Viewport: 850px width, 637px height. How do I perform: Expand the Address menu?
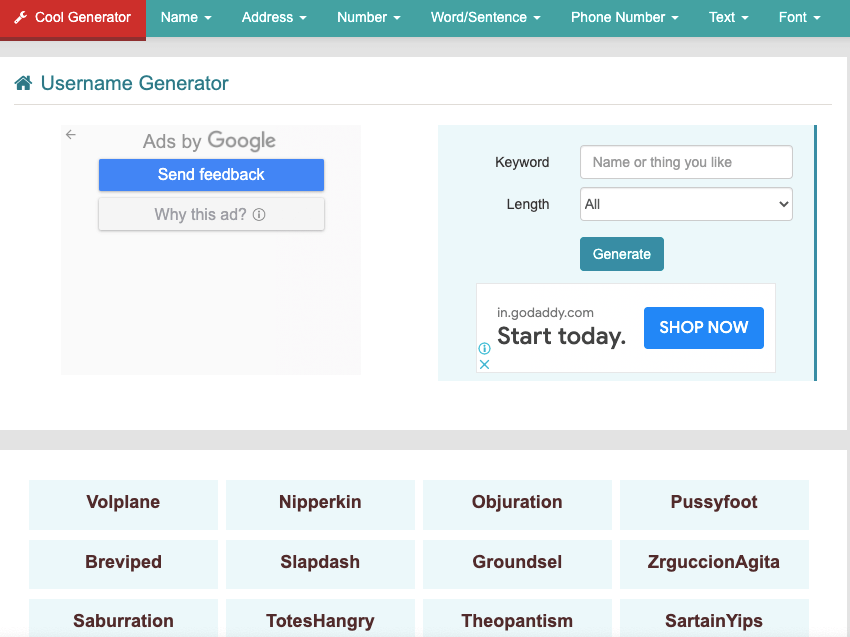[273, 18]
